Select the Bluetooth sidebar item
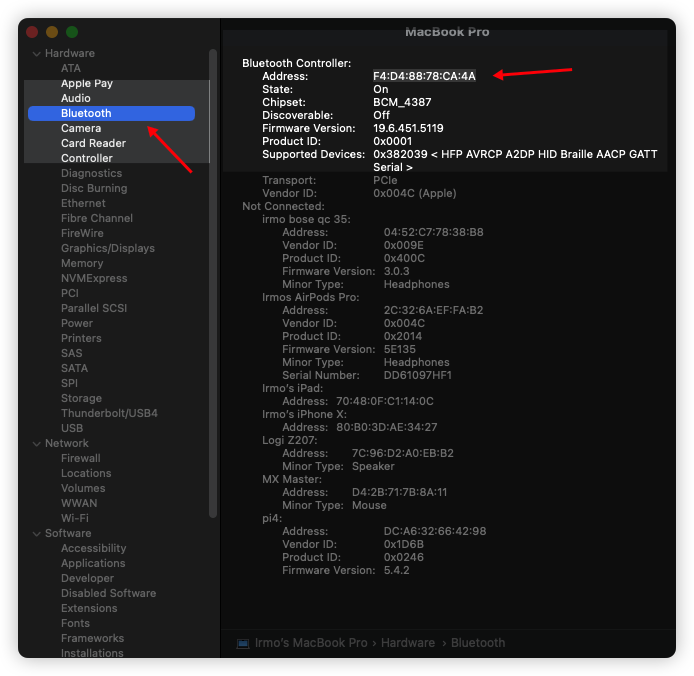Screen dimensions: 694x676 tap(111, 113)
